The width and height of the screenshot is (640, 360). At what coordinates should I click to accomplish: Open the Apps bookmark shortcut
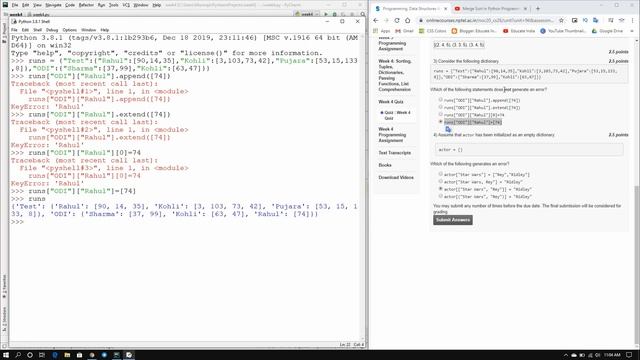tap(382, 31)
